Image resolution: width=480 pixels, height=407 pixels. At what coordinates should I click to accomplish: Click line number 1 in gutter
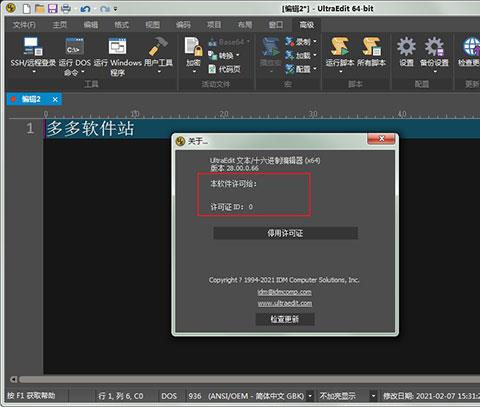coord(30,128)
